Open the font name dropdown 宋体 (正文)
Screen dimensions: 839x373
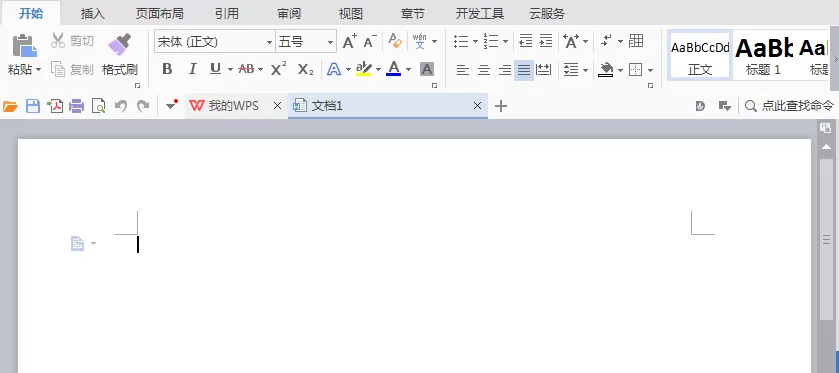[270, 42]
